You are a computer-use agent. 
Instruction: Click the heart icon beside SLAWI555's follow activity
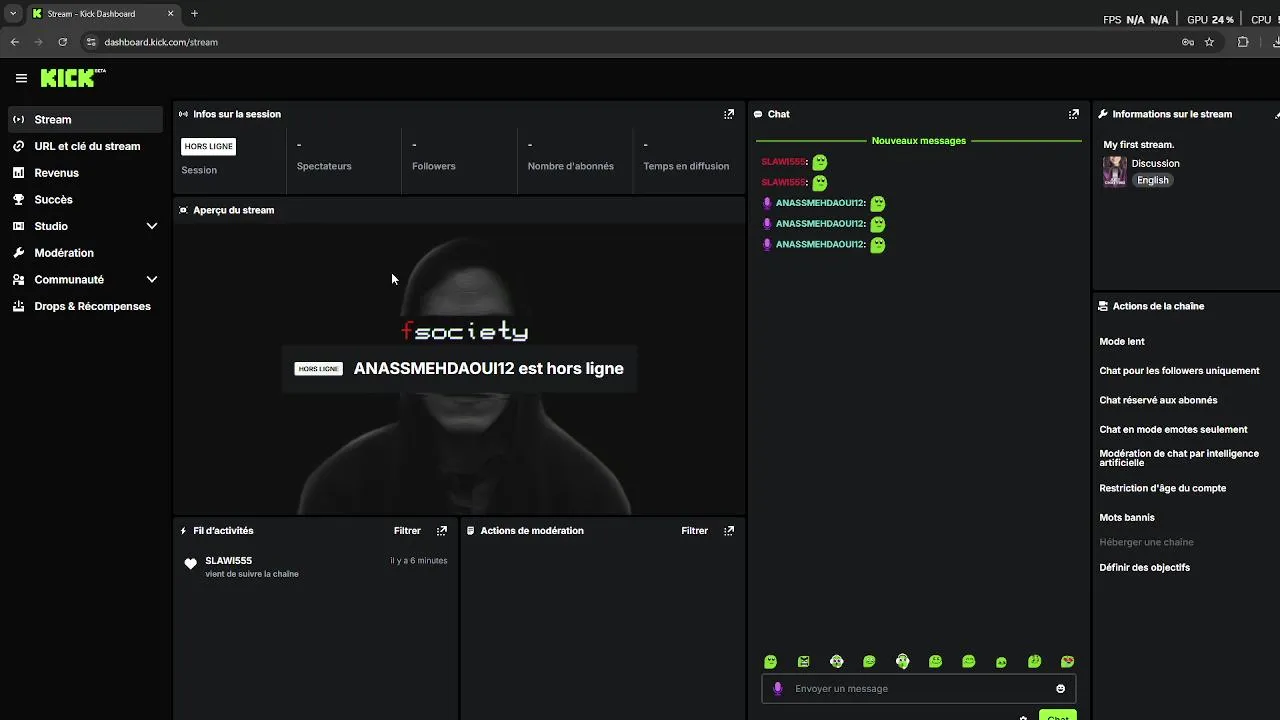(191, 564)
